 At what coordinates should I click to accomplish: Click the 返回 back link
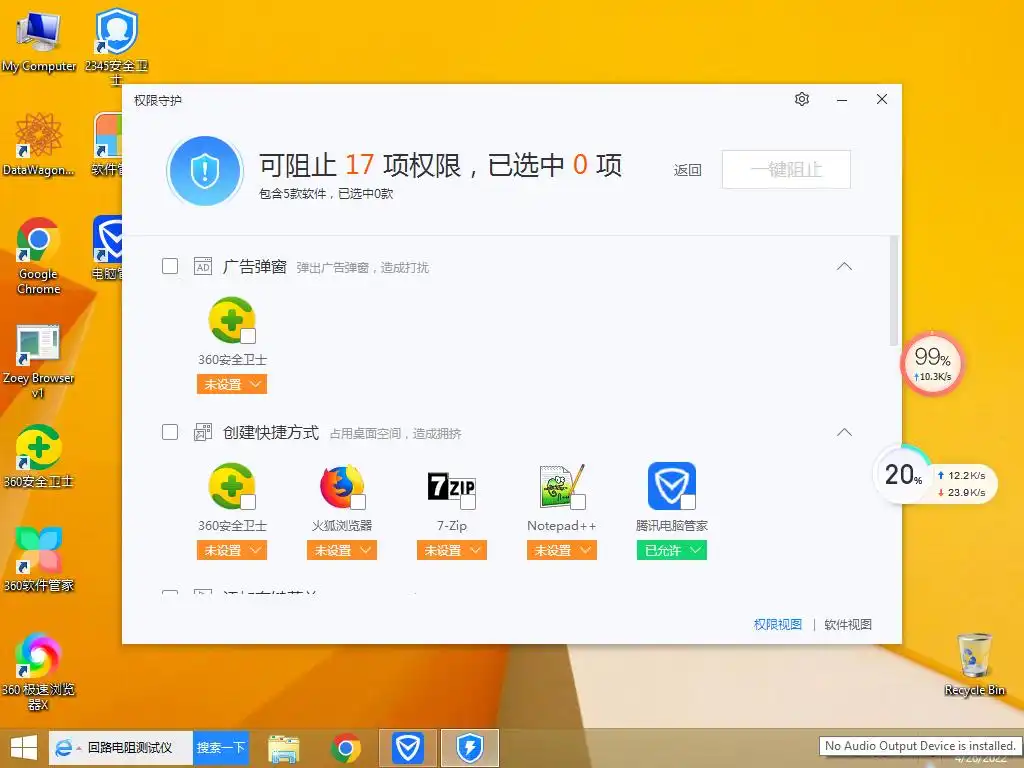(x=688, y=170)
